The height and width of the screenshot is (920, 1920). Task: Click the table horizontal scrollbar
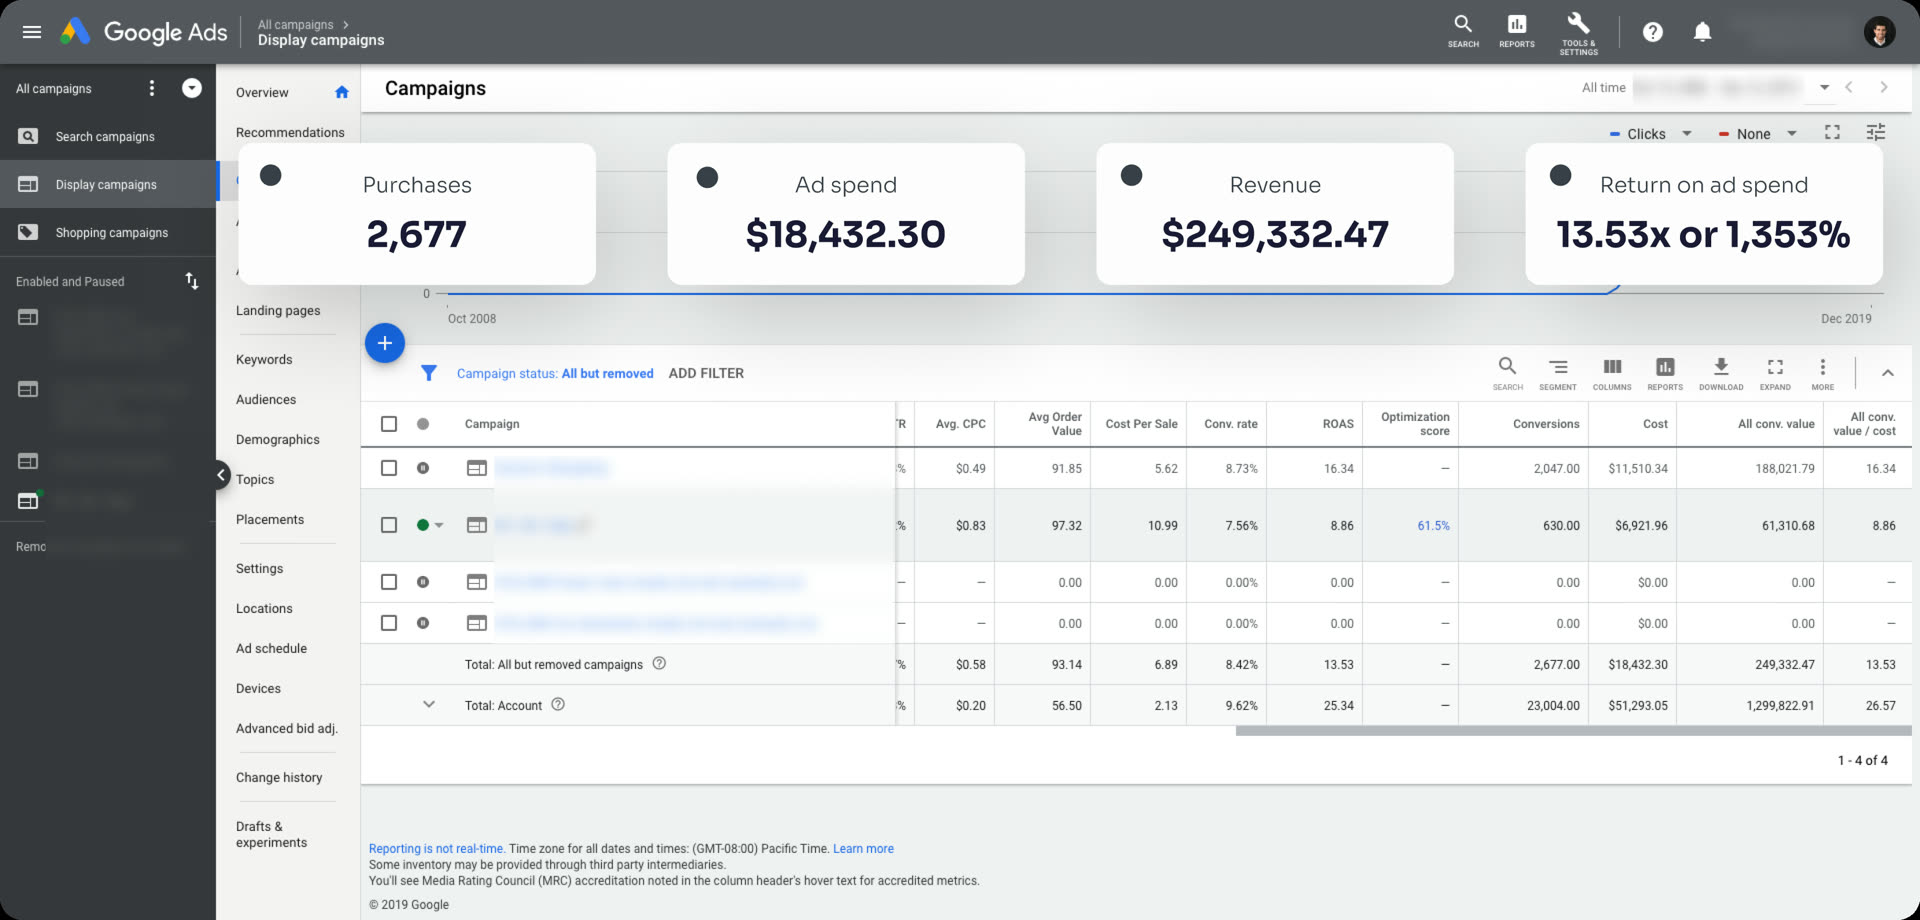(x=1573, y=731)
